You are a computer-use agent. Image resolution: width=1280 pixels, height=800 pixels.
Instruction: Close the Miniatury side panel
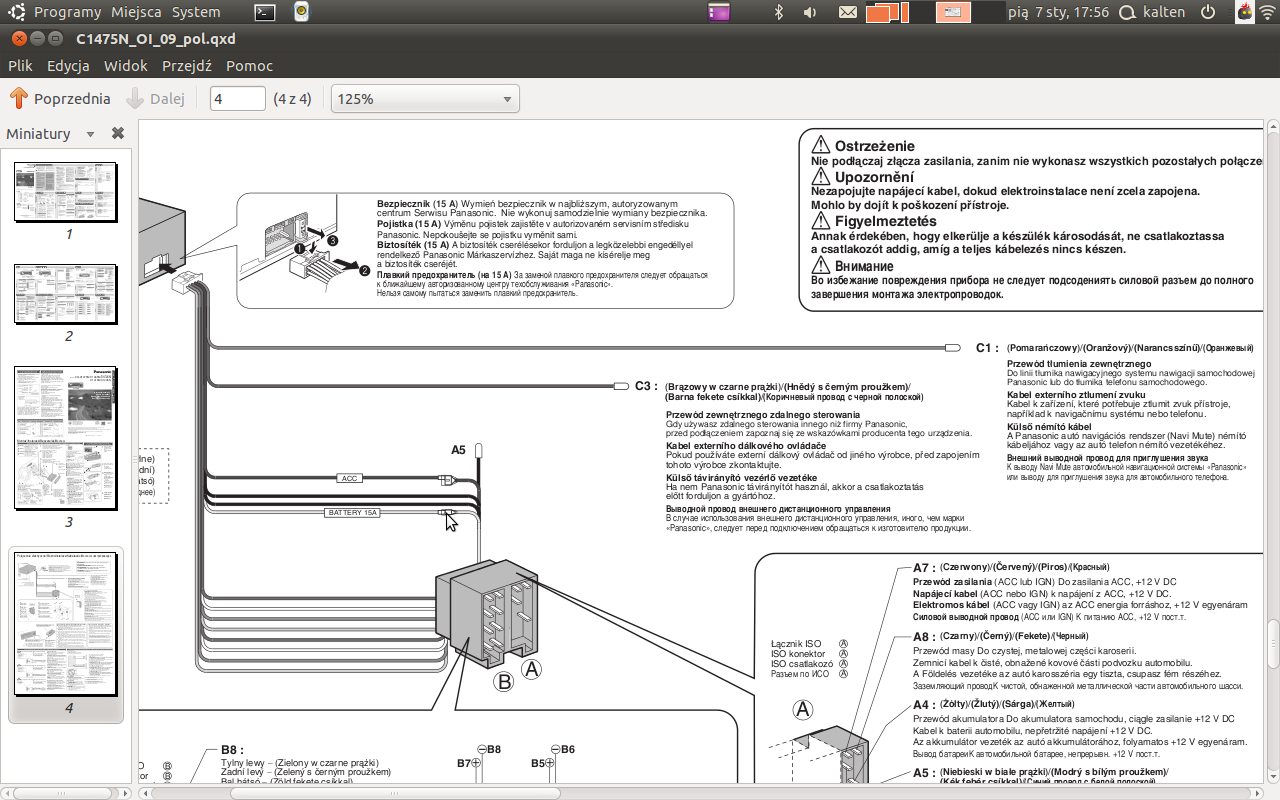tap(118, 133)
